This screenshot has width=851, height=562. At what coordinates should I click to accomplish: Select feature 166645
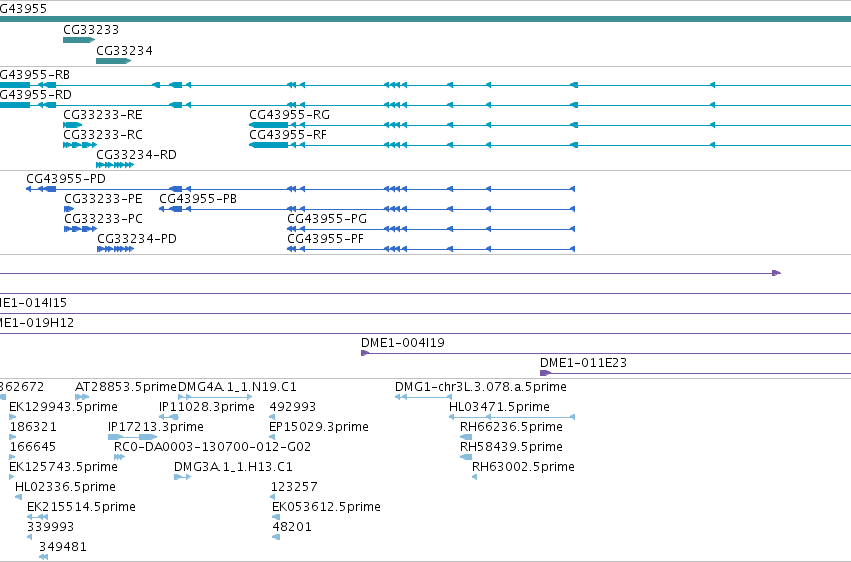tap(33, 448)
